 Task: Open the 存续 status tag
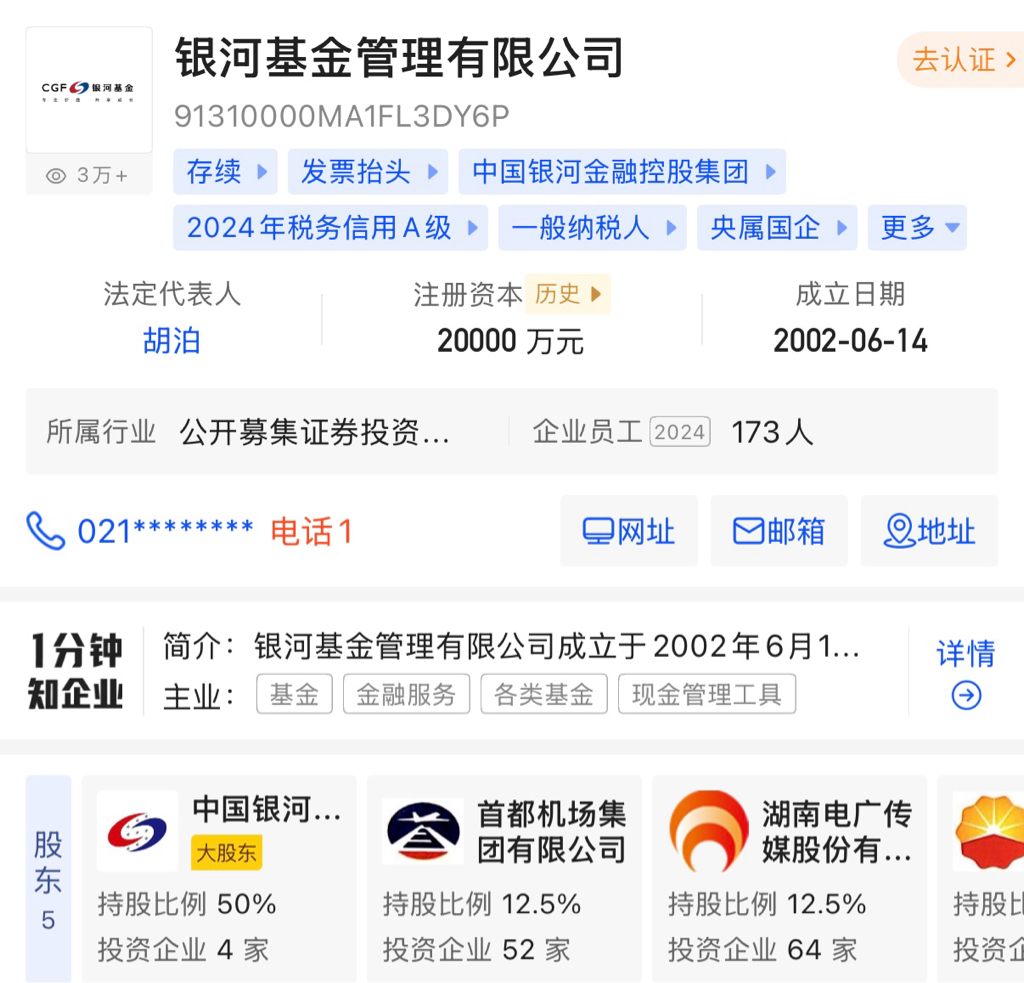(225, 172)
